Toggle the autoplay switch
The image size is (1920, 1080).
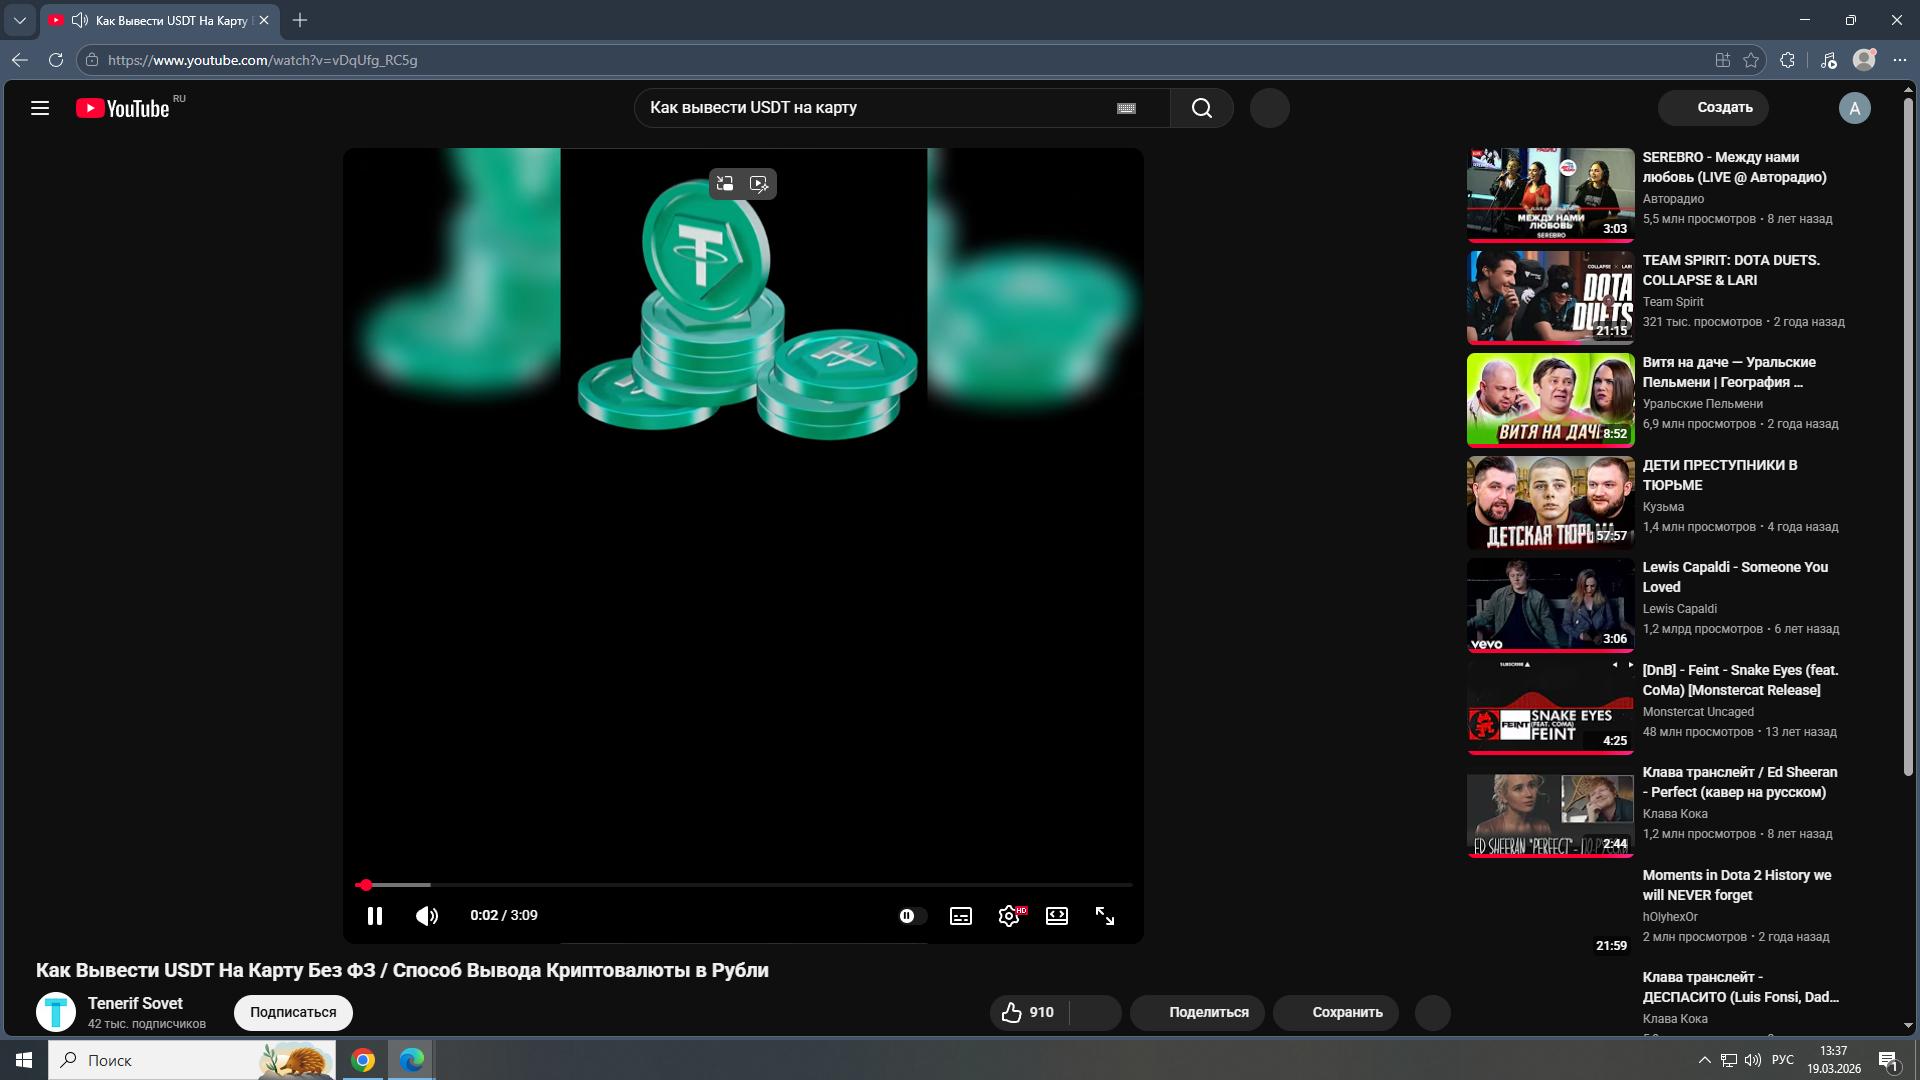pos(911,916)
